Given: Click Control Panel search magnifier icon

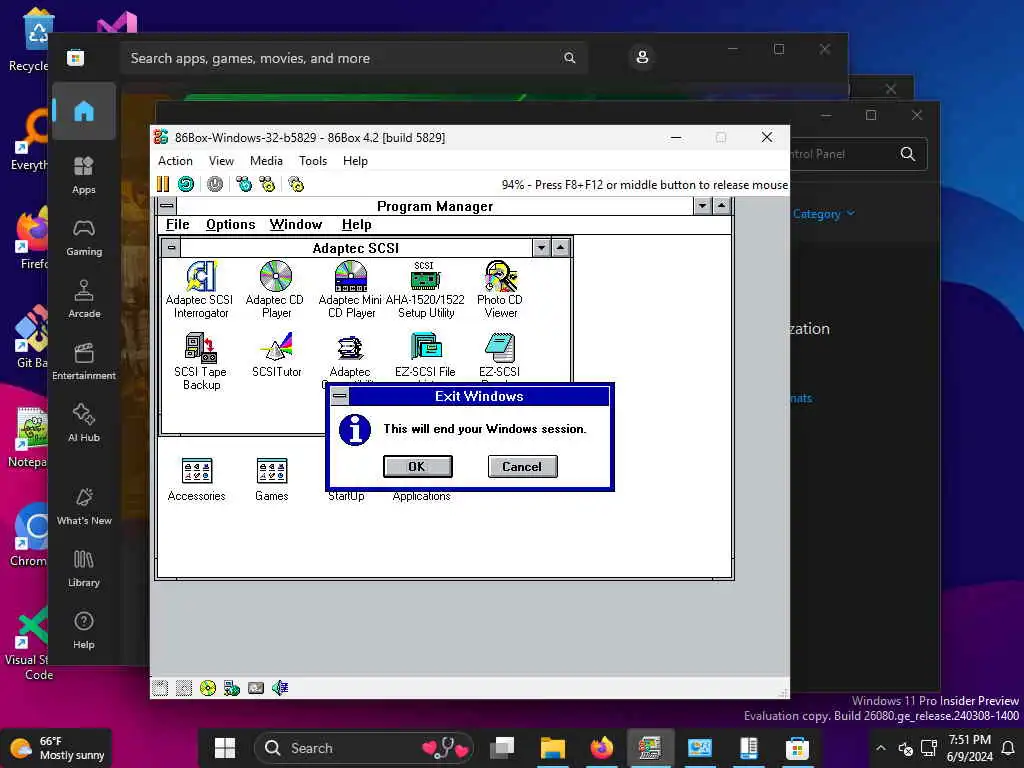Looking at the screenshot, I should click(x=908, y=153).
